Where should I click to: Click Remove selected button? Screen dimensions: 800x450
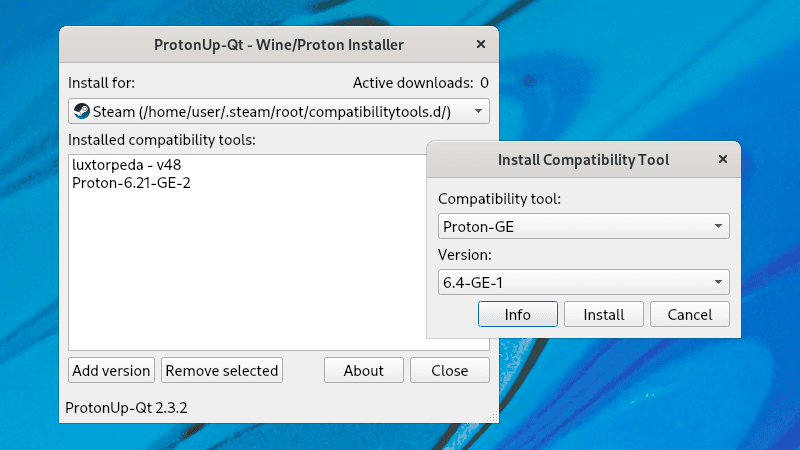[x=222, y=370]
